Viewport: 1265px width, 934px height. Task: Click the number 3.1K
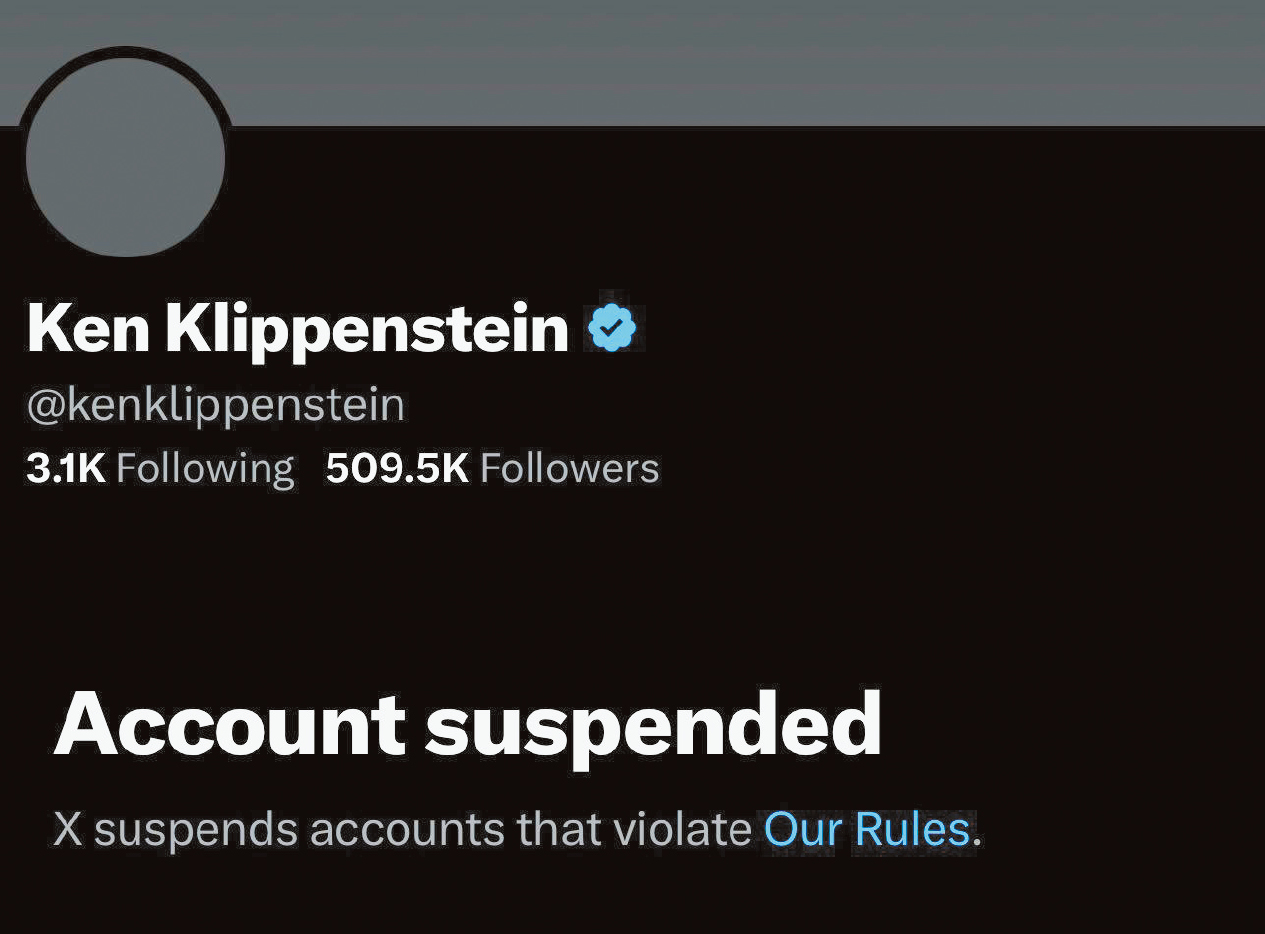[66, 468]
